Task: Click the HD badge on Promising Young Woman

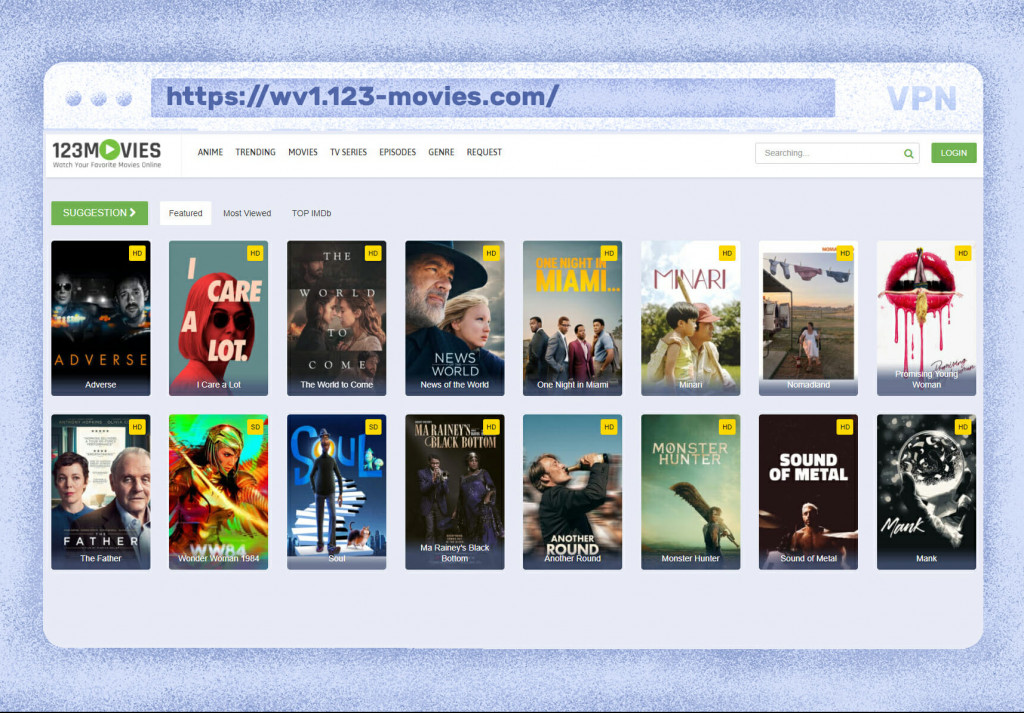Action: click(963, 253)
